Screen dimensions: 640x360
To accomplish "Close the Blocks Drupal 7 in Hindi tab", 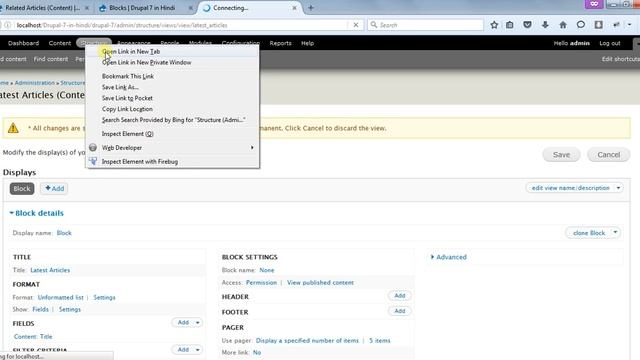I will (x=191, y=8).
